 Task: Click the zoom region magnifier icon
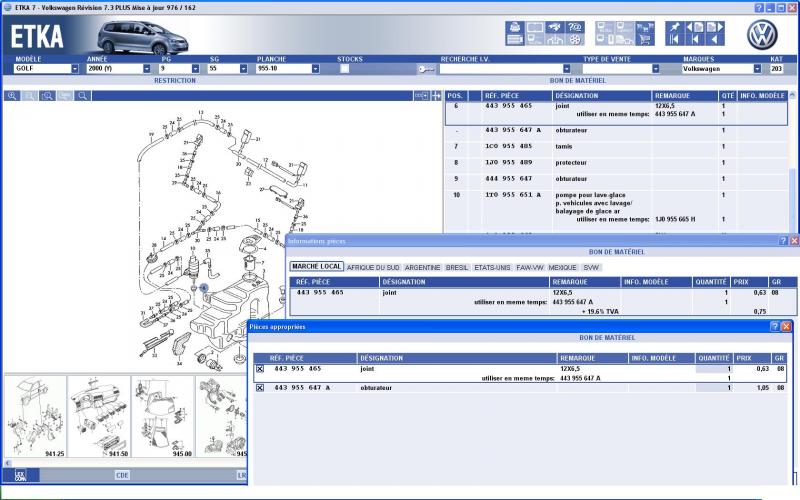47,96
